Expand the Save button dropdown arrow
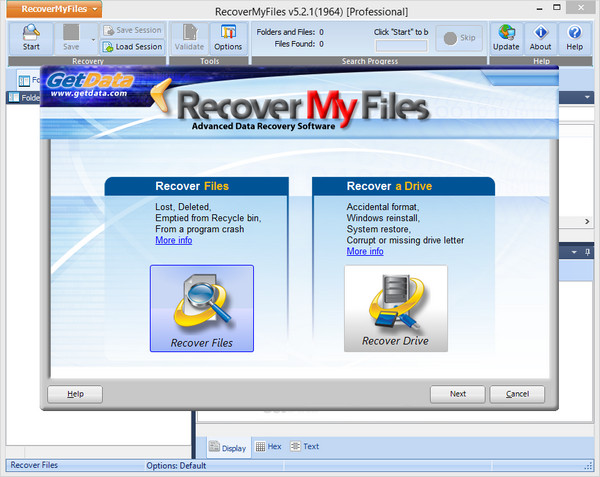Screen dimensions: 600x477 click(x=92, y=40)
